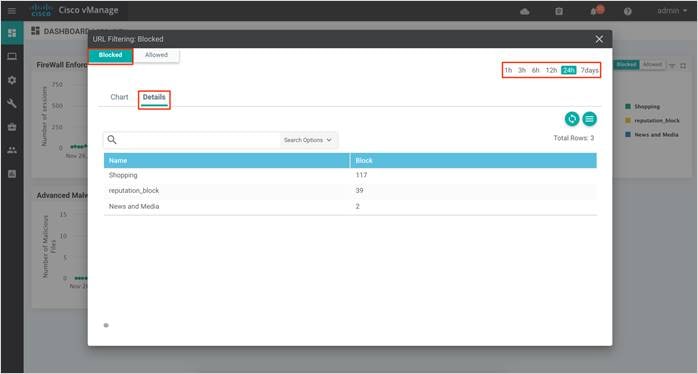Click the Total Rows: 3 label
Image resolution: width=698 pixels, height=374 pixels.
pyautogui.click(x=573, y=138)
